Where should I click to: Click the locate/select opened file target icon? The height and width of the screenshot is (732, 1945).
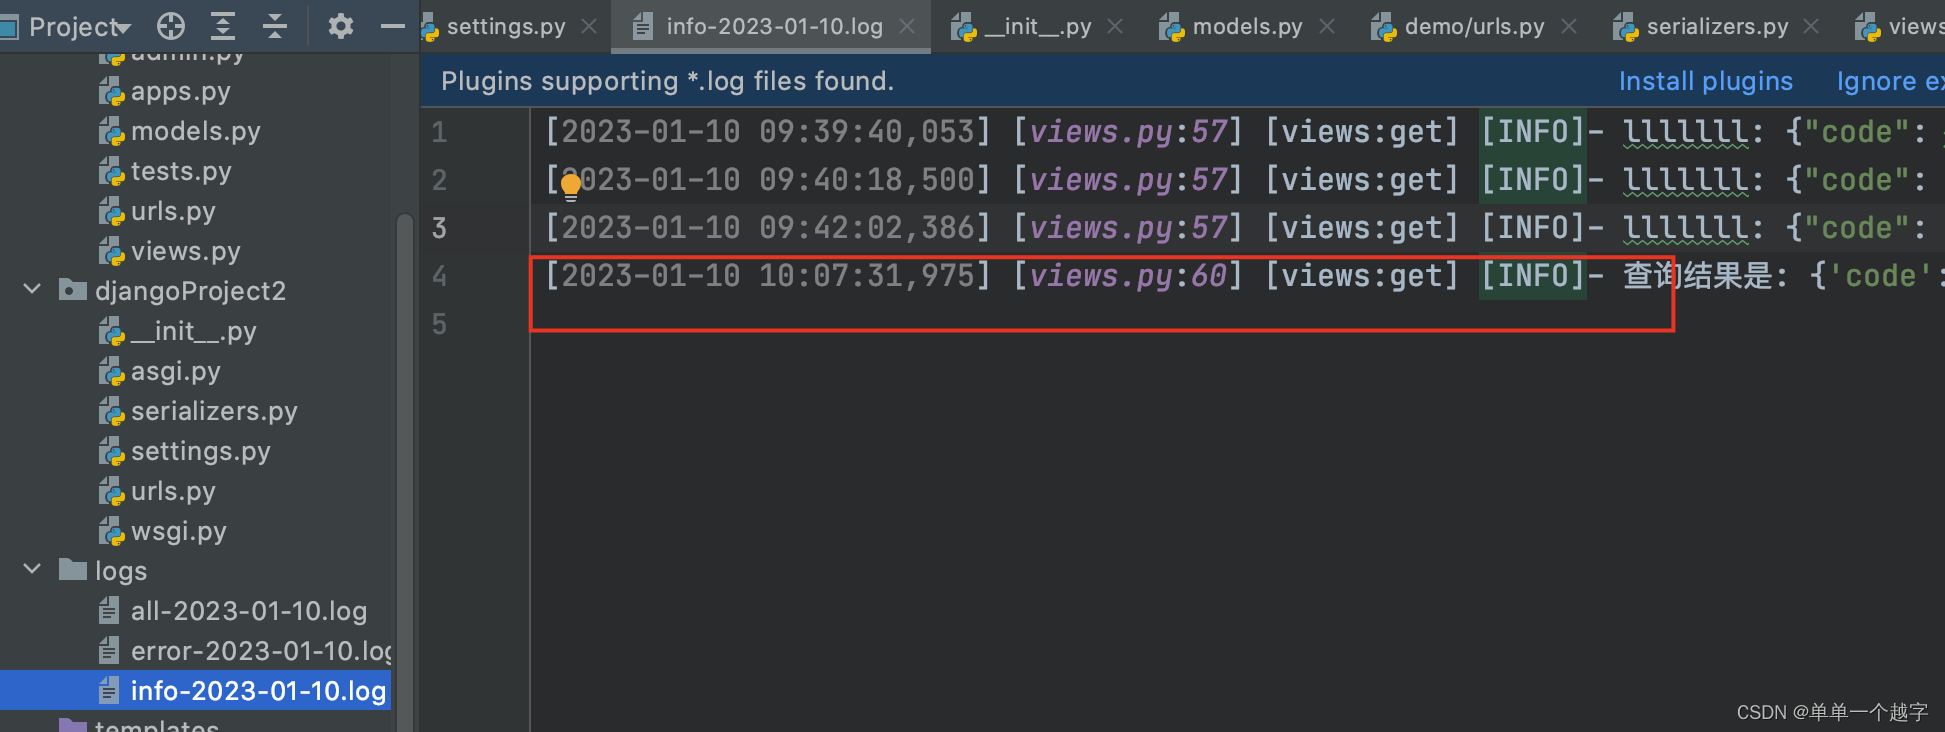tap(171, 26)
